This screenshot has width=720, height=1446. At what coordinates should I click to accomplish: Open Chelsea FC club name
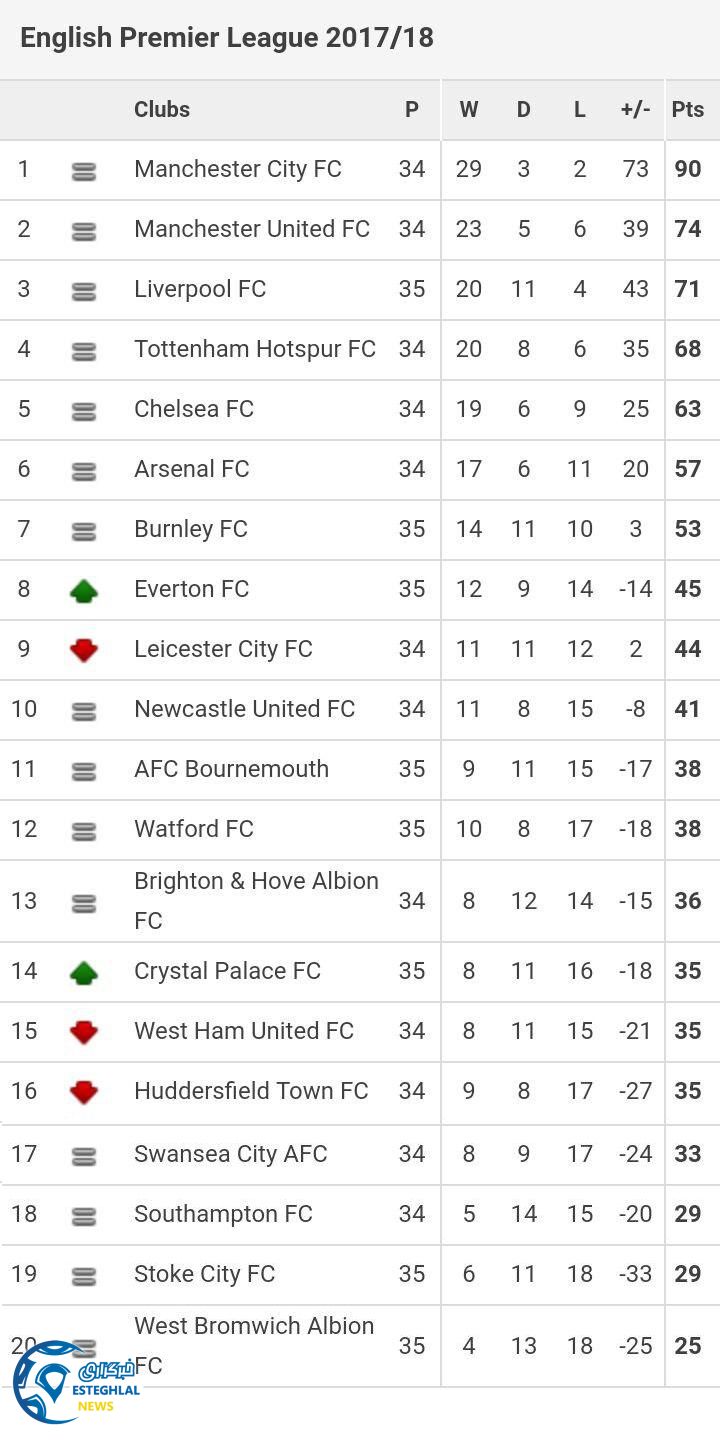pos(194,409)
